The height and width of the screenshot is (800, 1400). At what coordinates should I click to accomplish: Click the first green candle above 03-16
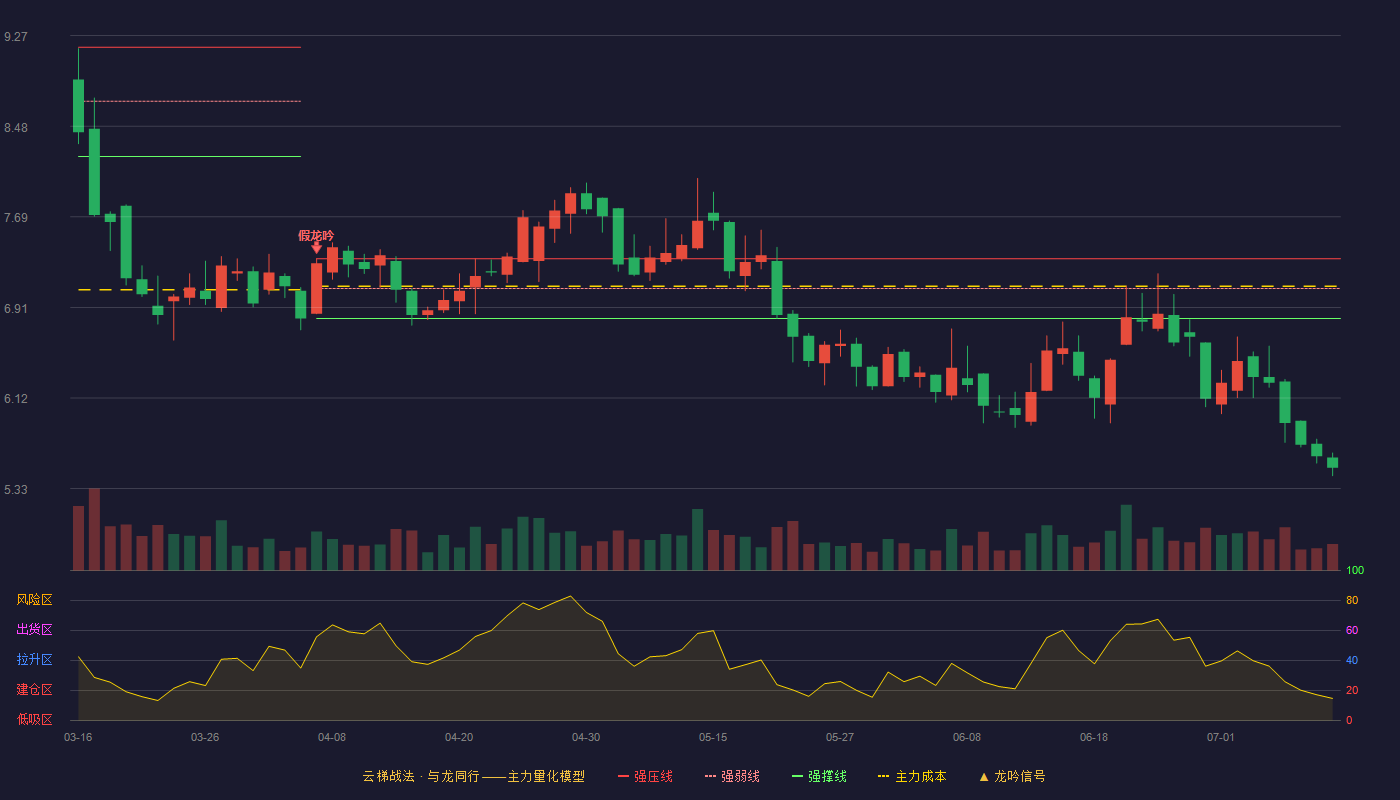78,105
